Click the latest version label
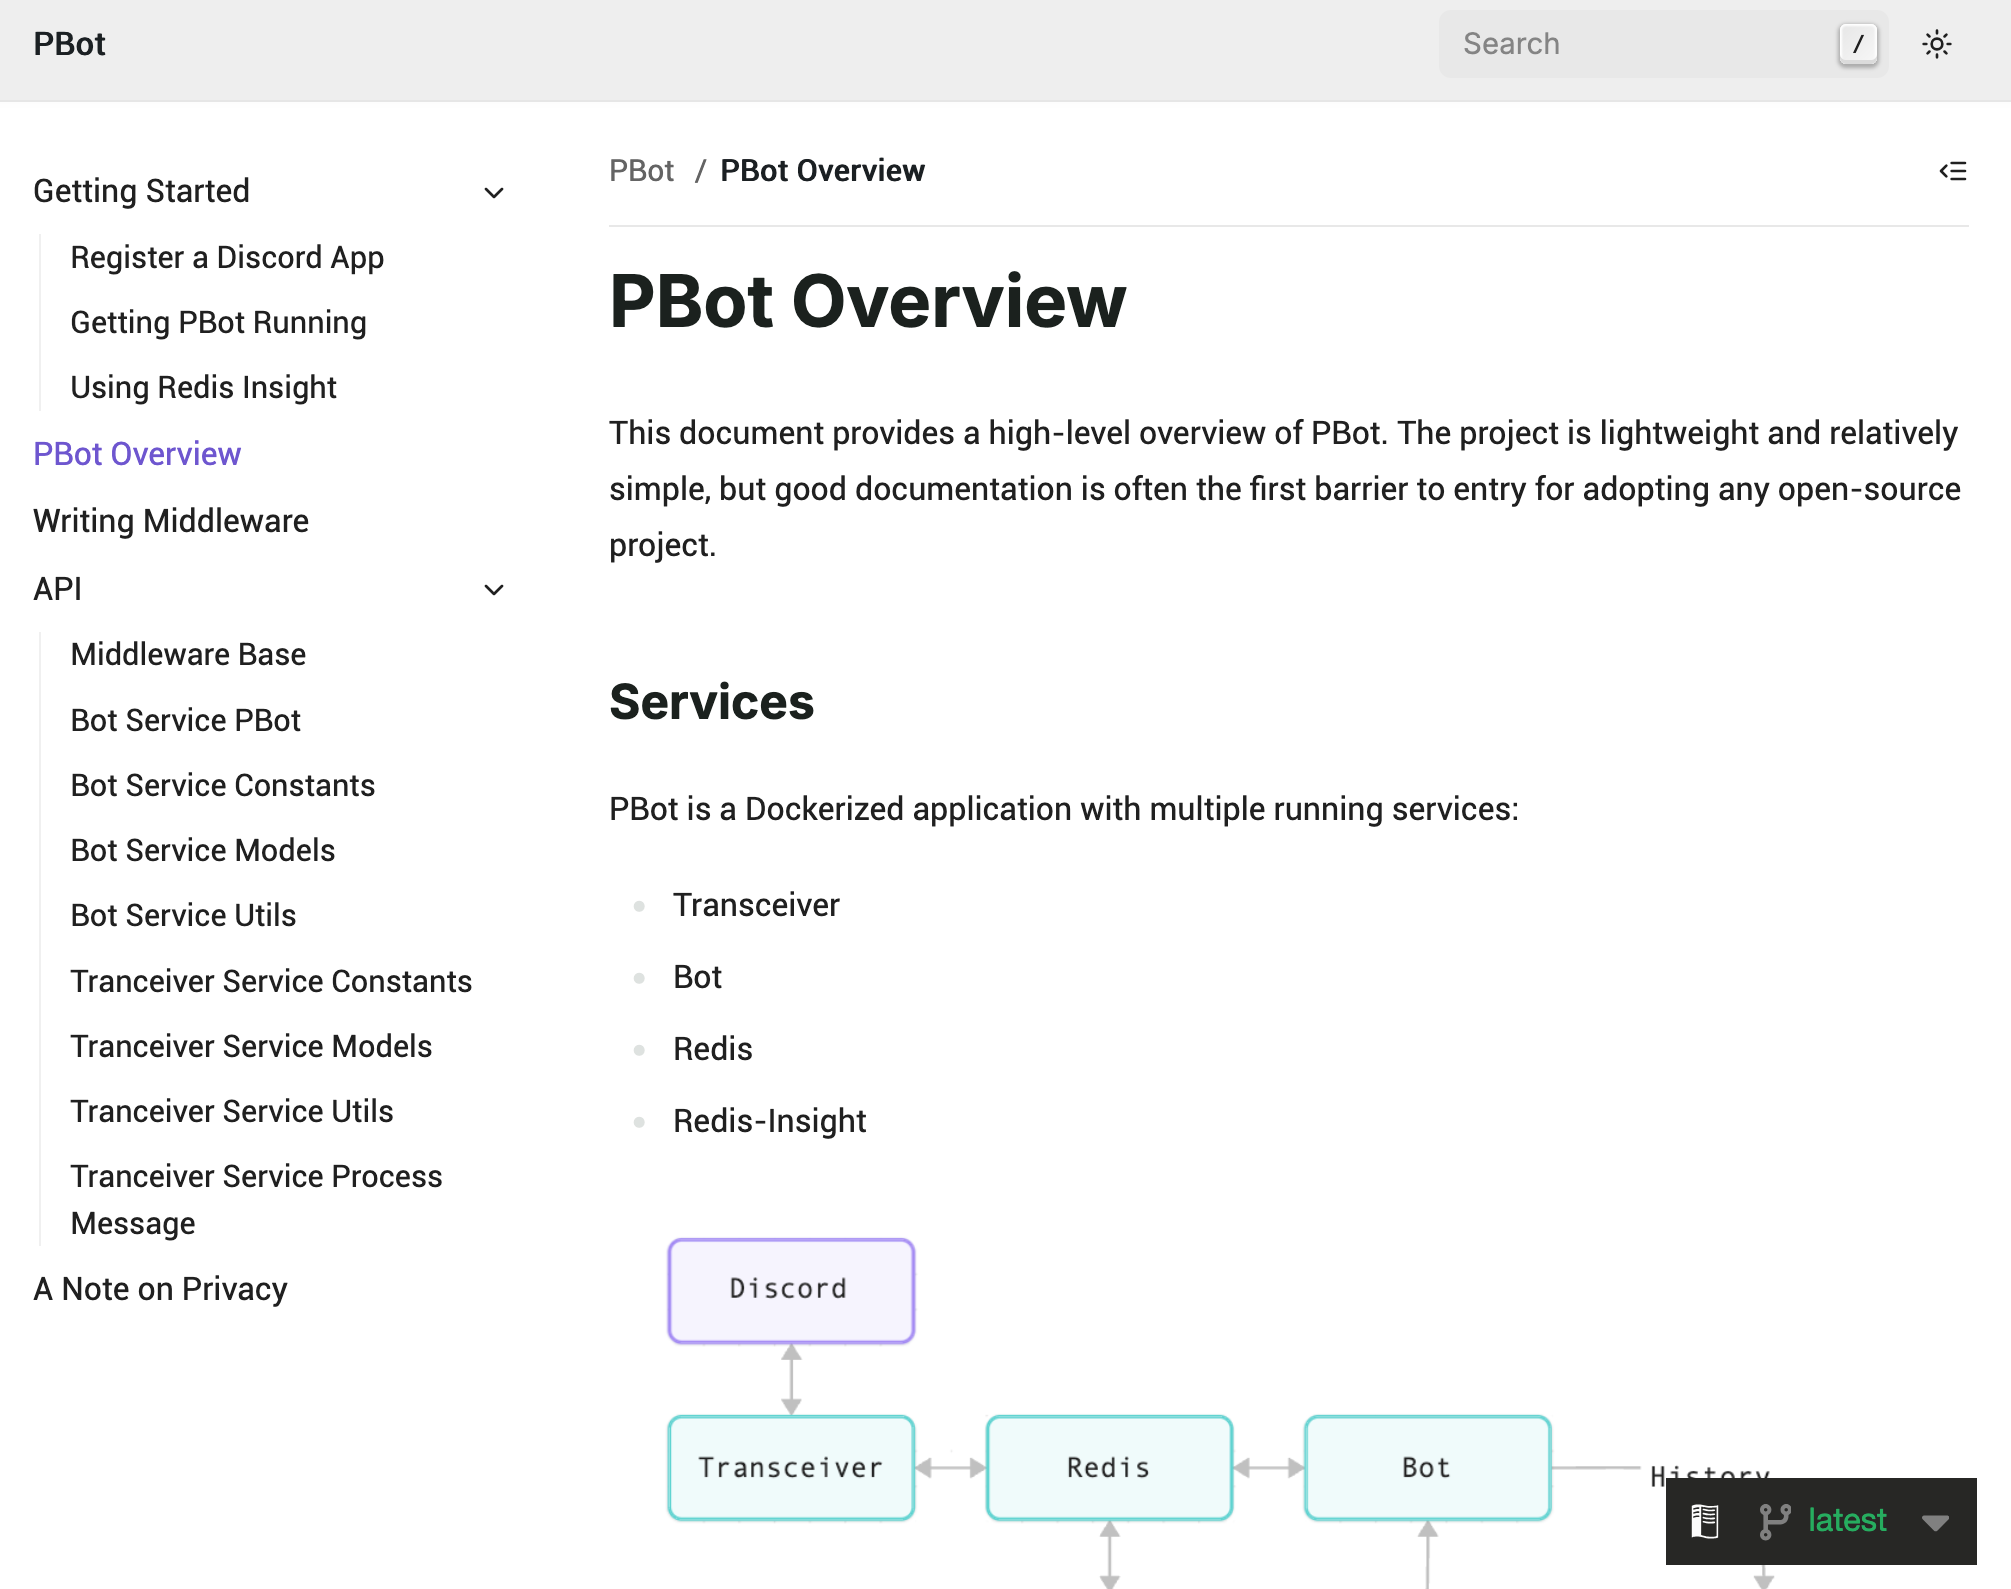2011x1589 pixels. point(1847,1520)
